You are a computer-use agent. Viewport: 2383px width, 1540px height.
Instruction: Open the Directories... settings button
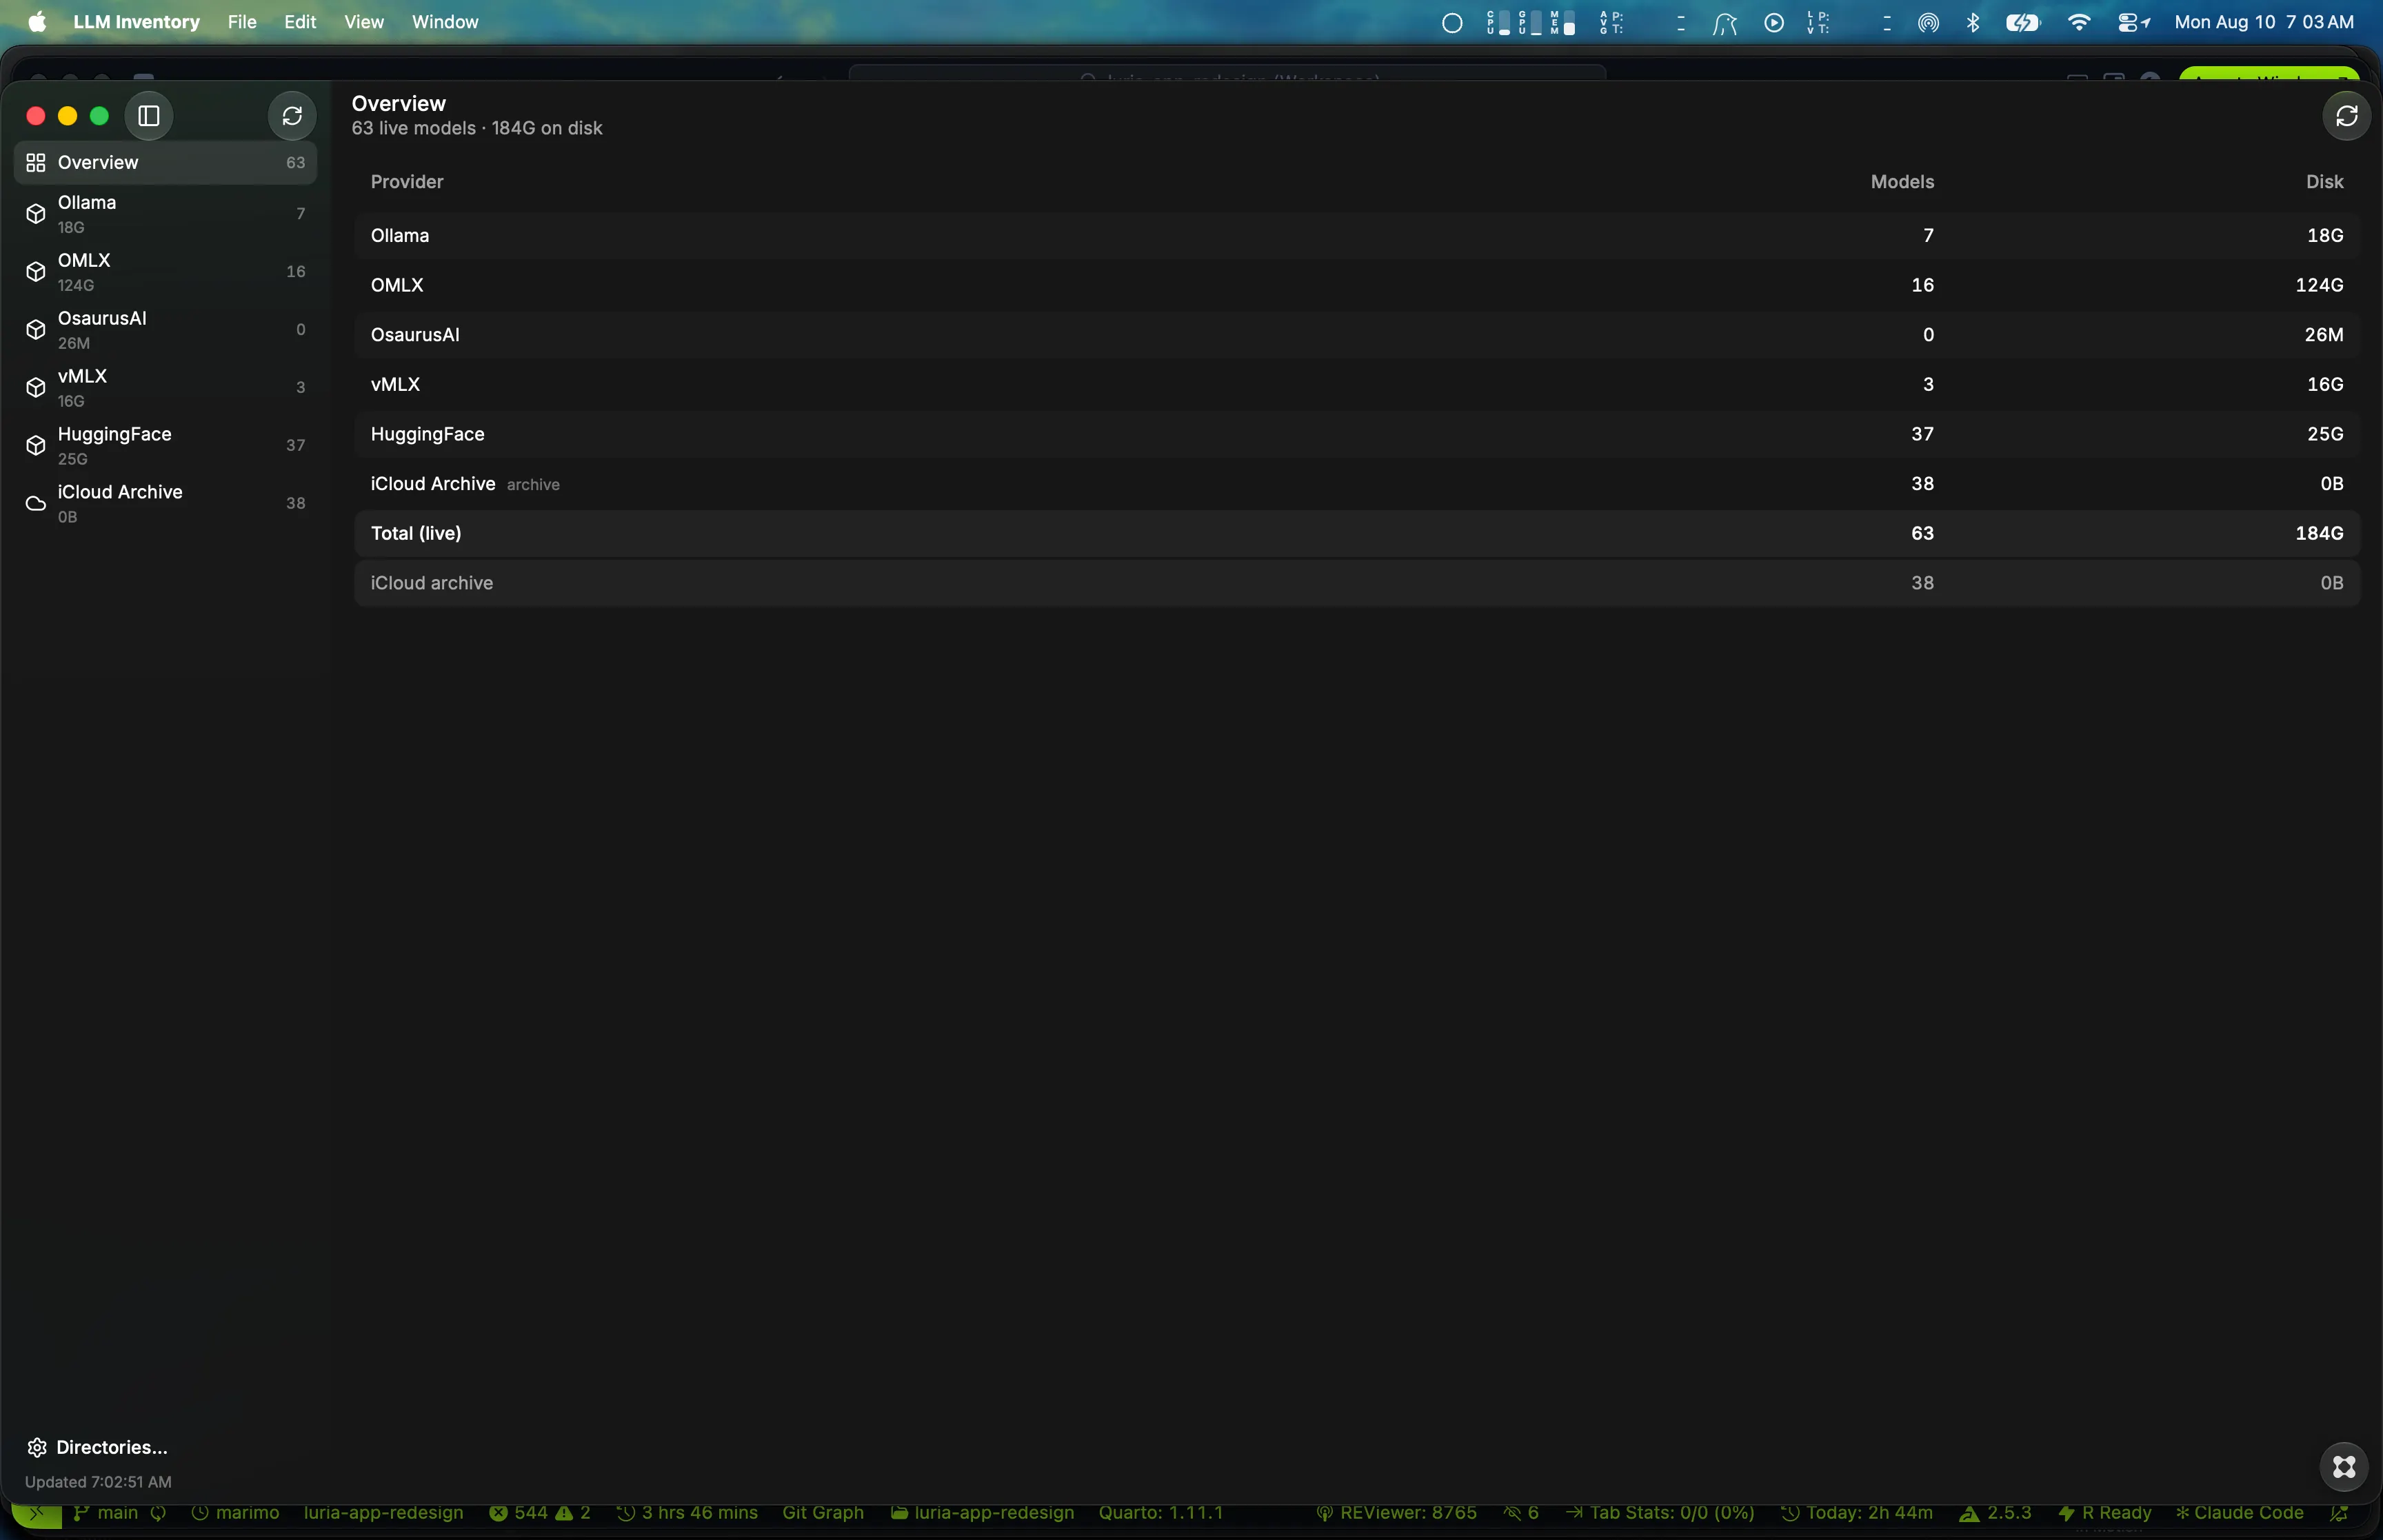tap(97, 1447)
